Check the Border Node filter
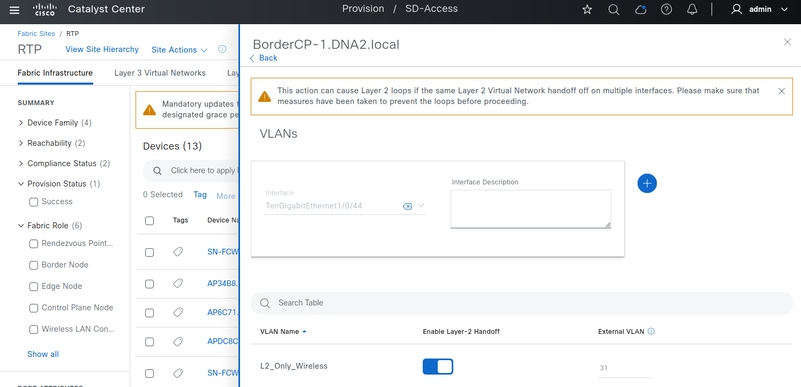The image size is (801, 387). point(34,265)
